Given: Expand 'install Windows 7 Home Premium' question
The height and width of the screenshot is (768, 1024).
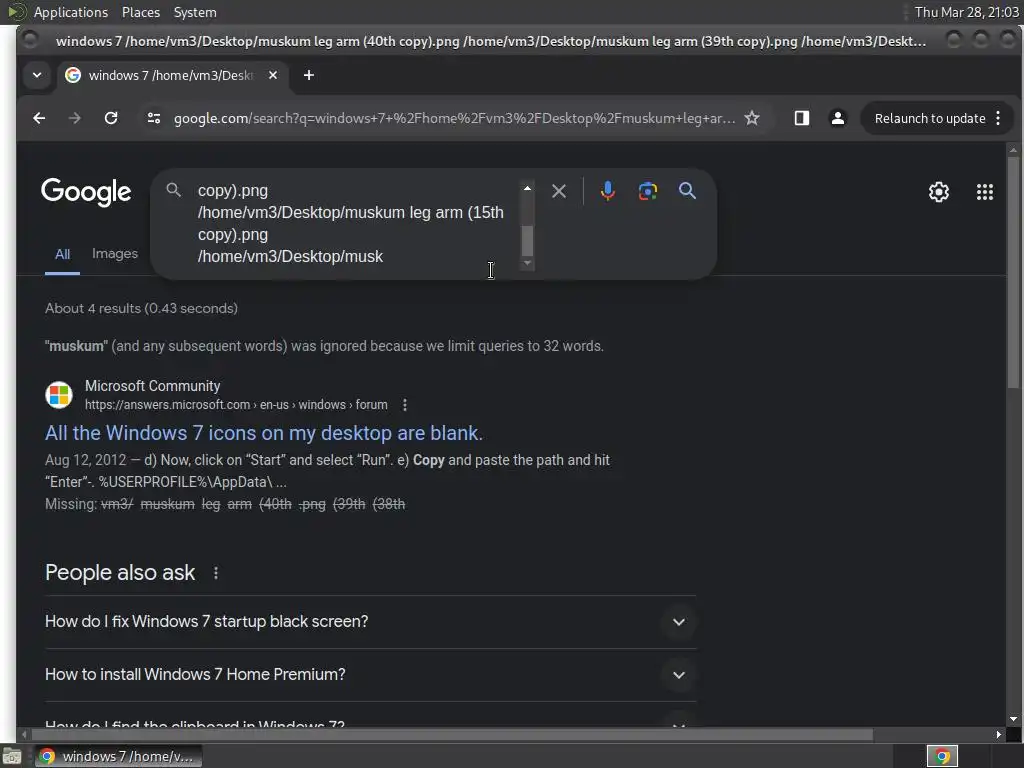Looking at the screenshot, I should tap(370, 675).
